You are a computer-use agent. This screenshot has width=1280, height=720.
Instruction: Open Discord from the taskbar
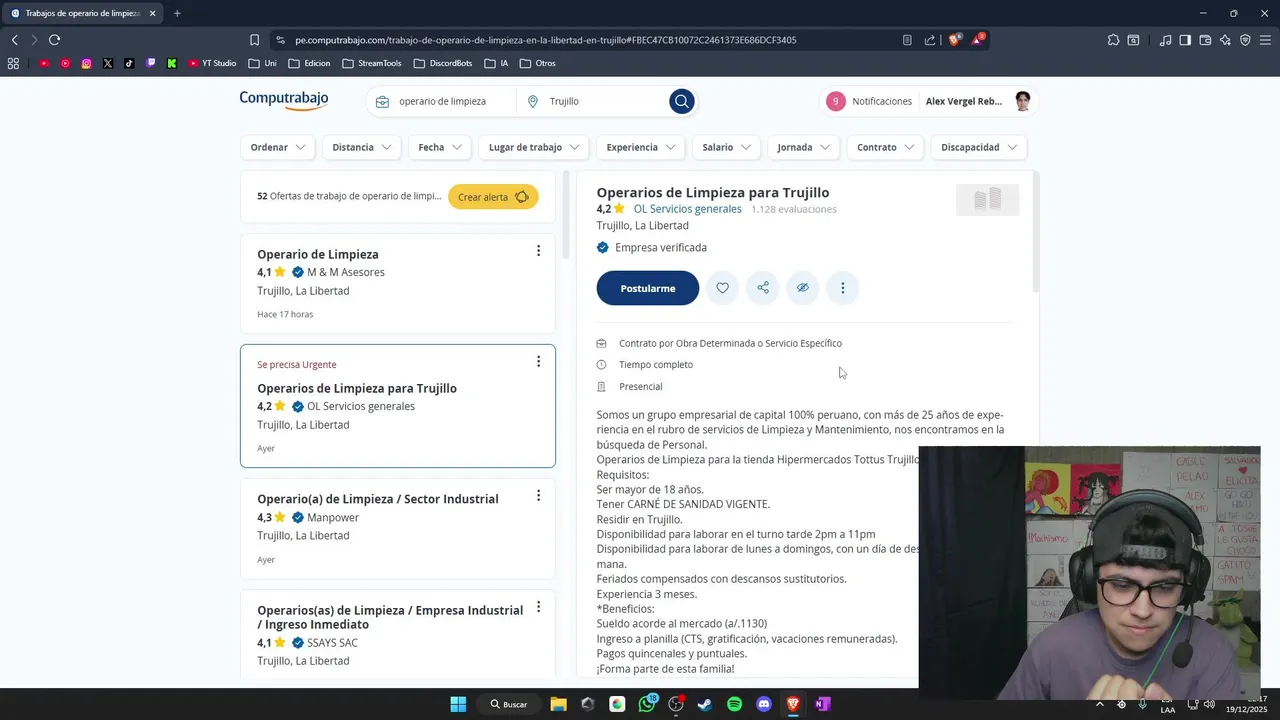(x=764, y=704)
